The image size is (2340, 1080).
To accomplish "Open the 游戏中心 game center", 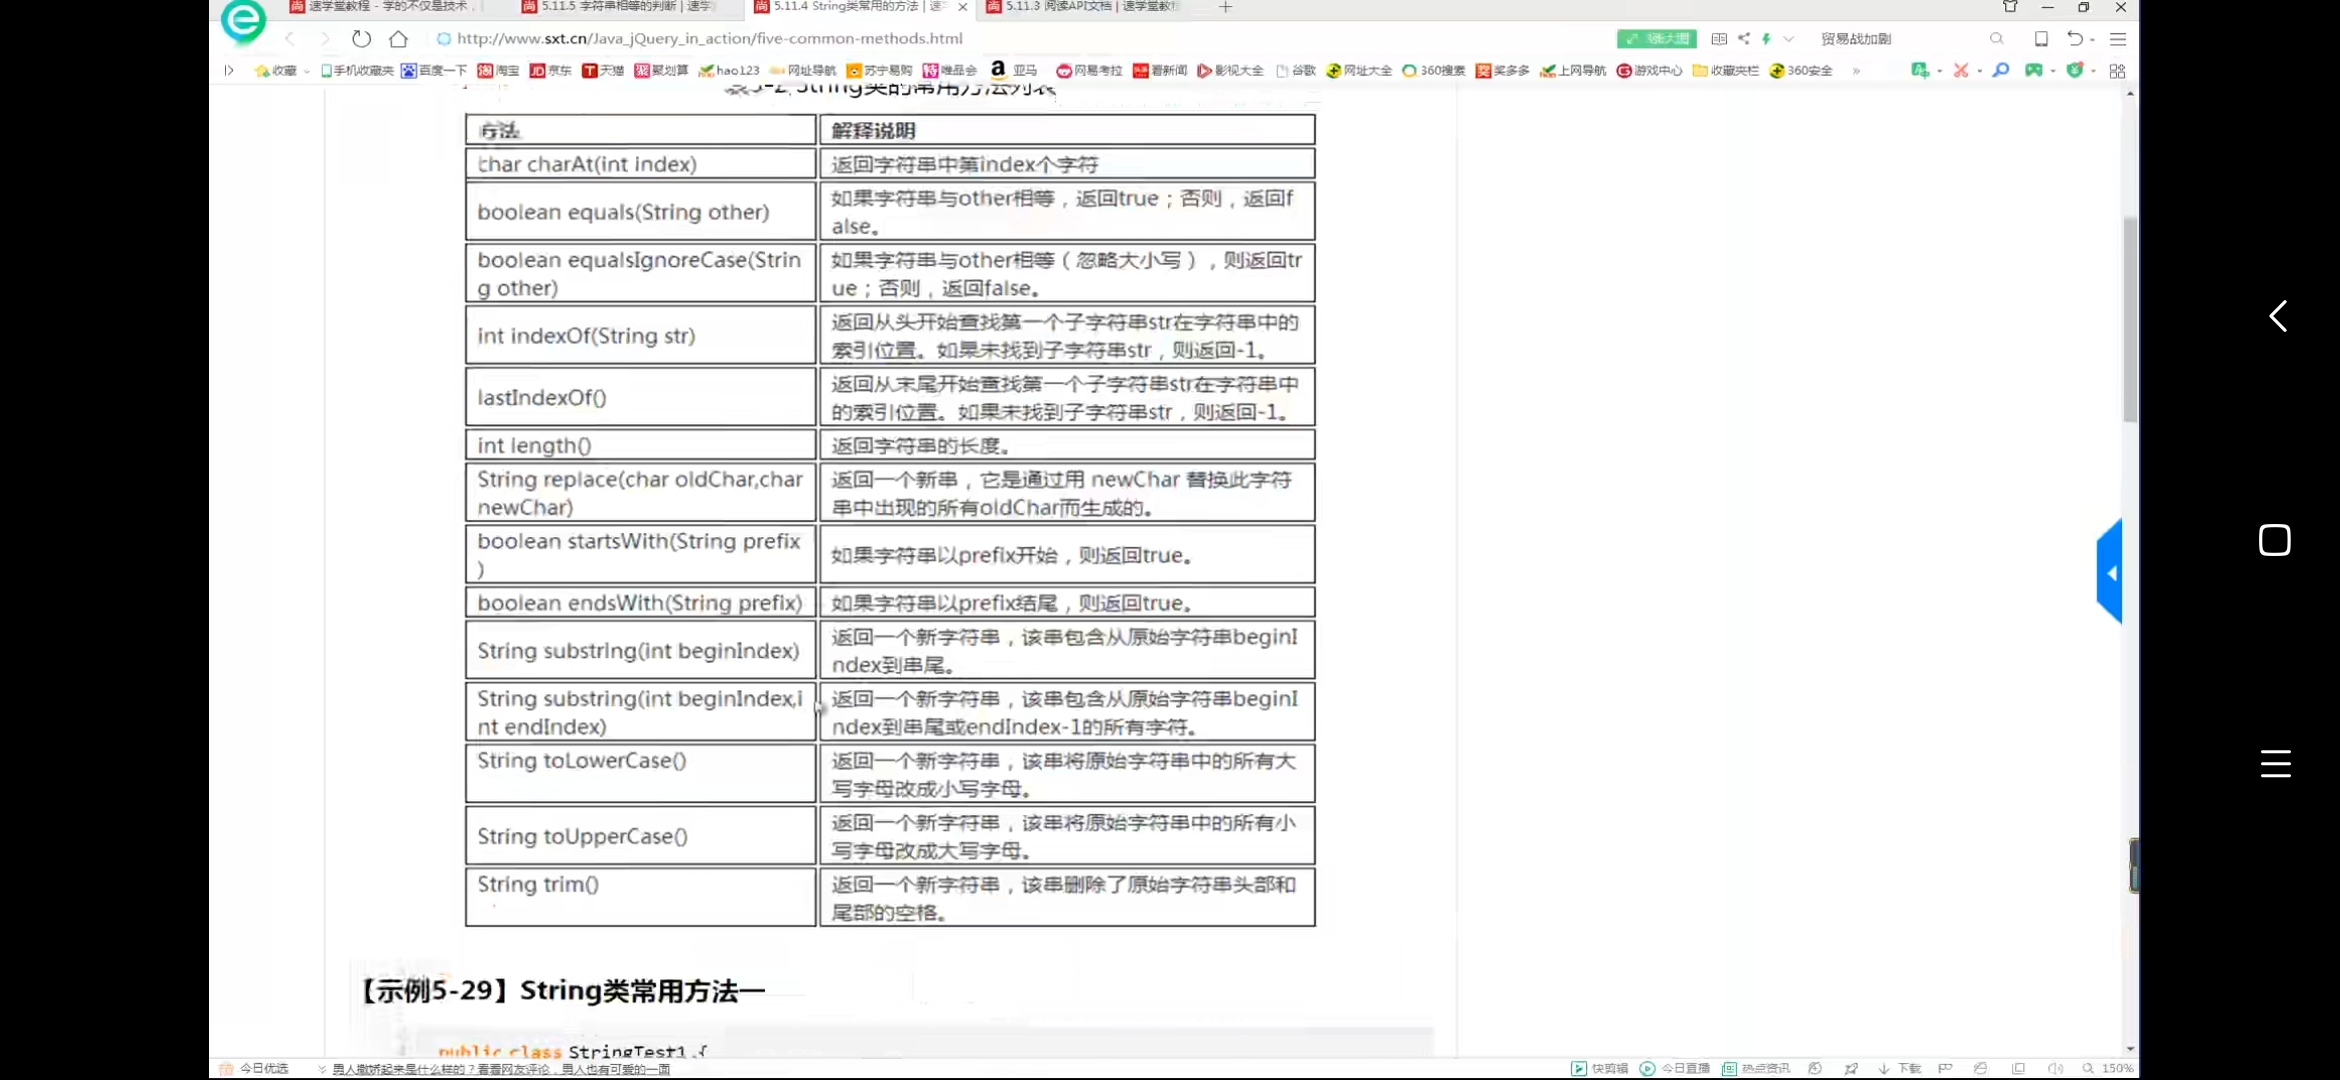I will [1650, 70].
